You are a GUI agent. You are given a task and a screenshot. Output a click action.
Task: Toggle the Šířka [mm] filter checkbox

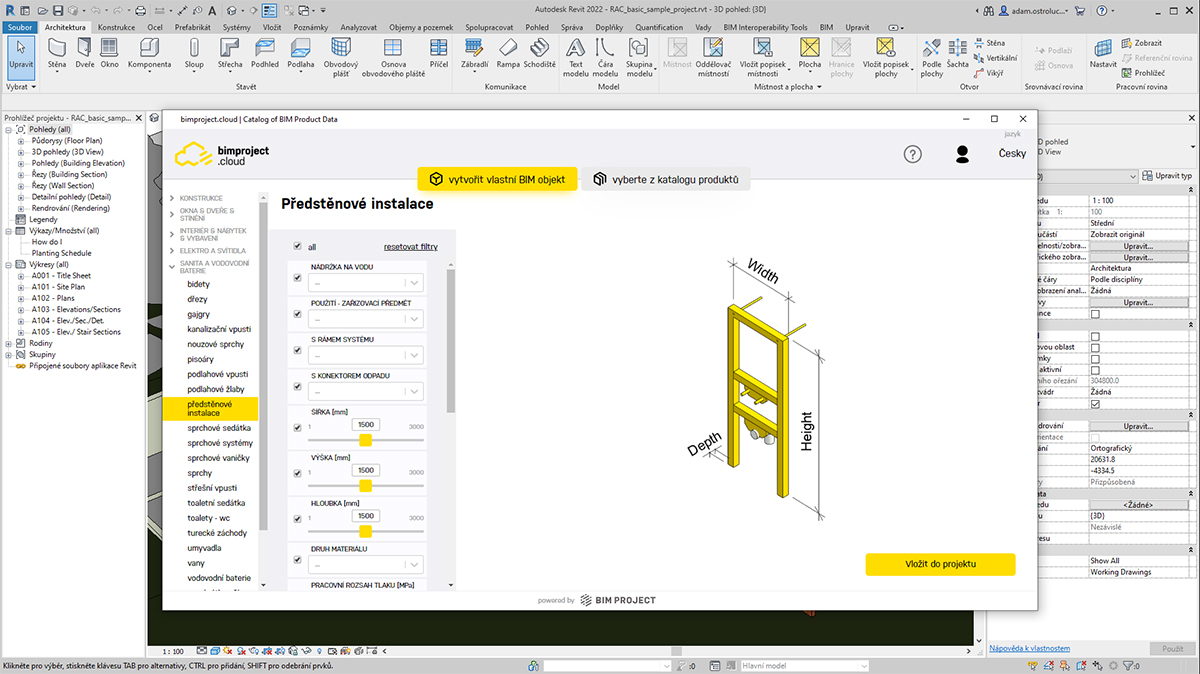point(298,427)
